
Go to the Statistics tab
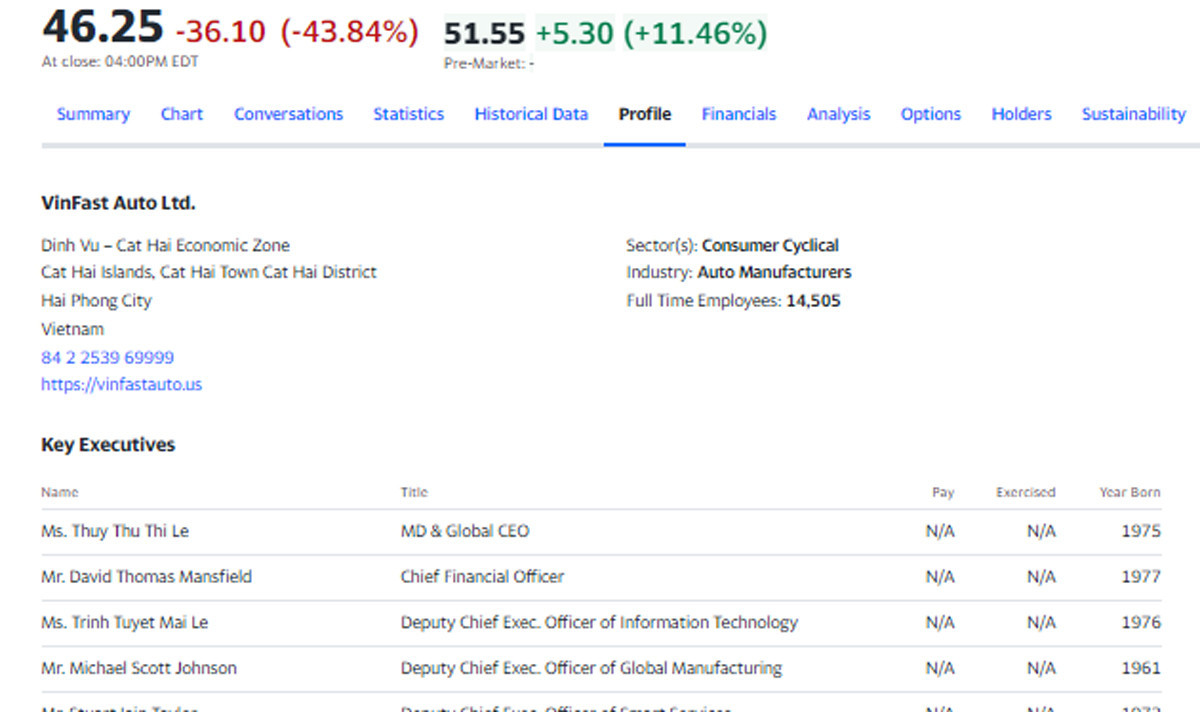pos(408,114)
